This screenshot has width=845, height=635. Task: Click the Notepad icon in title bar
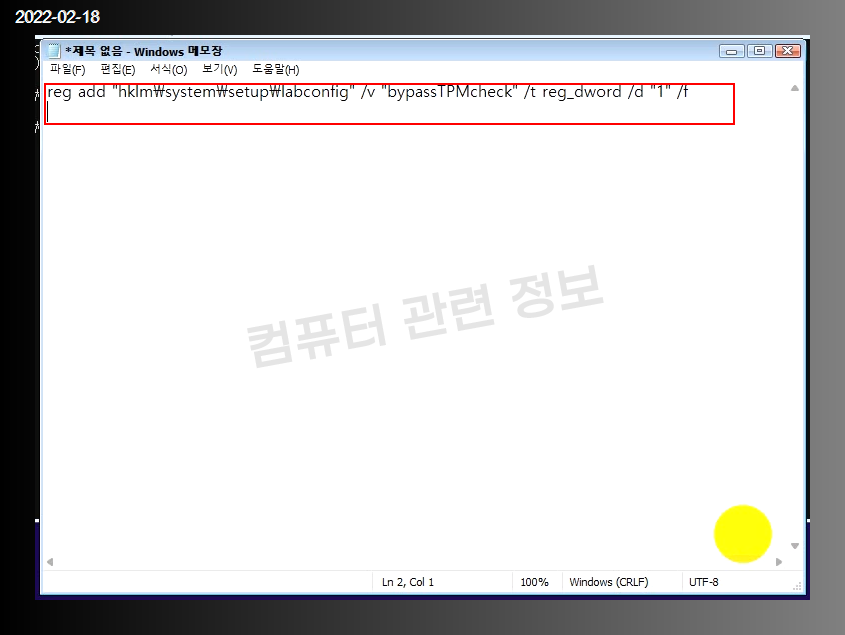[x=54, y=51]
